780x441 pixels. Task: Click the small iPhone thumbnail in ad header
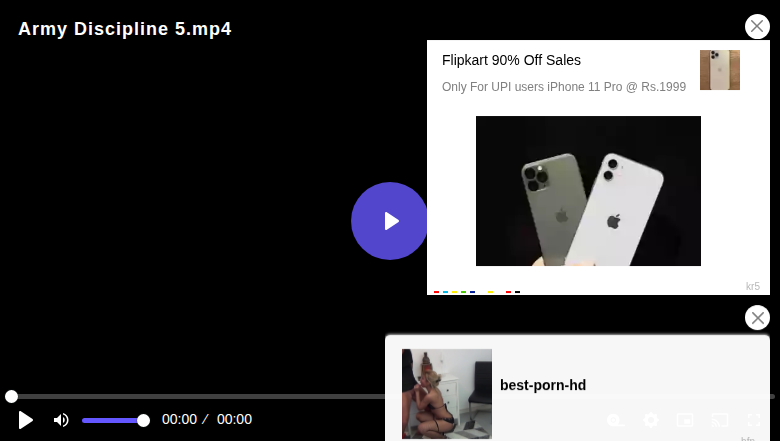[x=720, y=70]
